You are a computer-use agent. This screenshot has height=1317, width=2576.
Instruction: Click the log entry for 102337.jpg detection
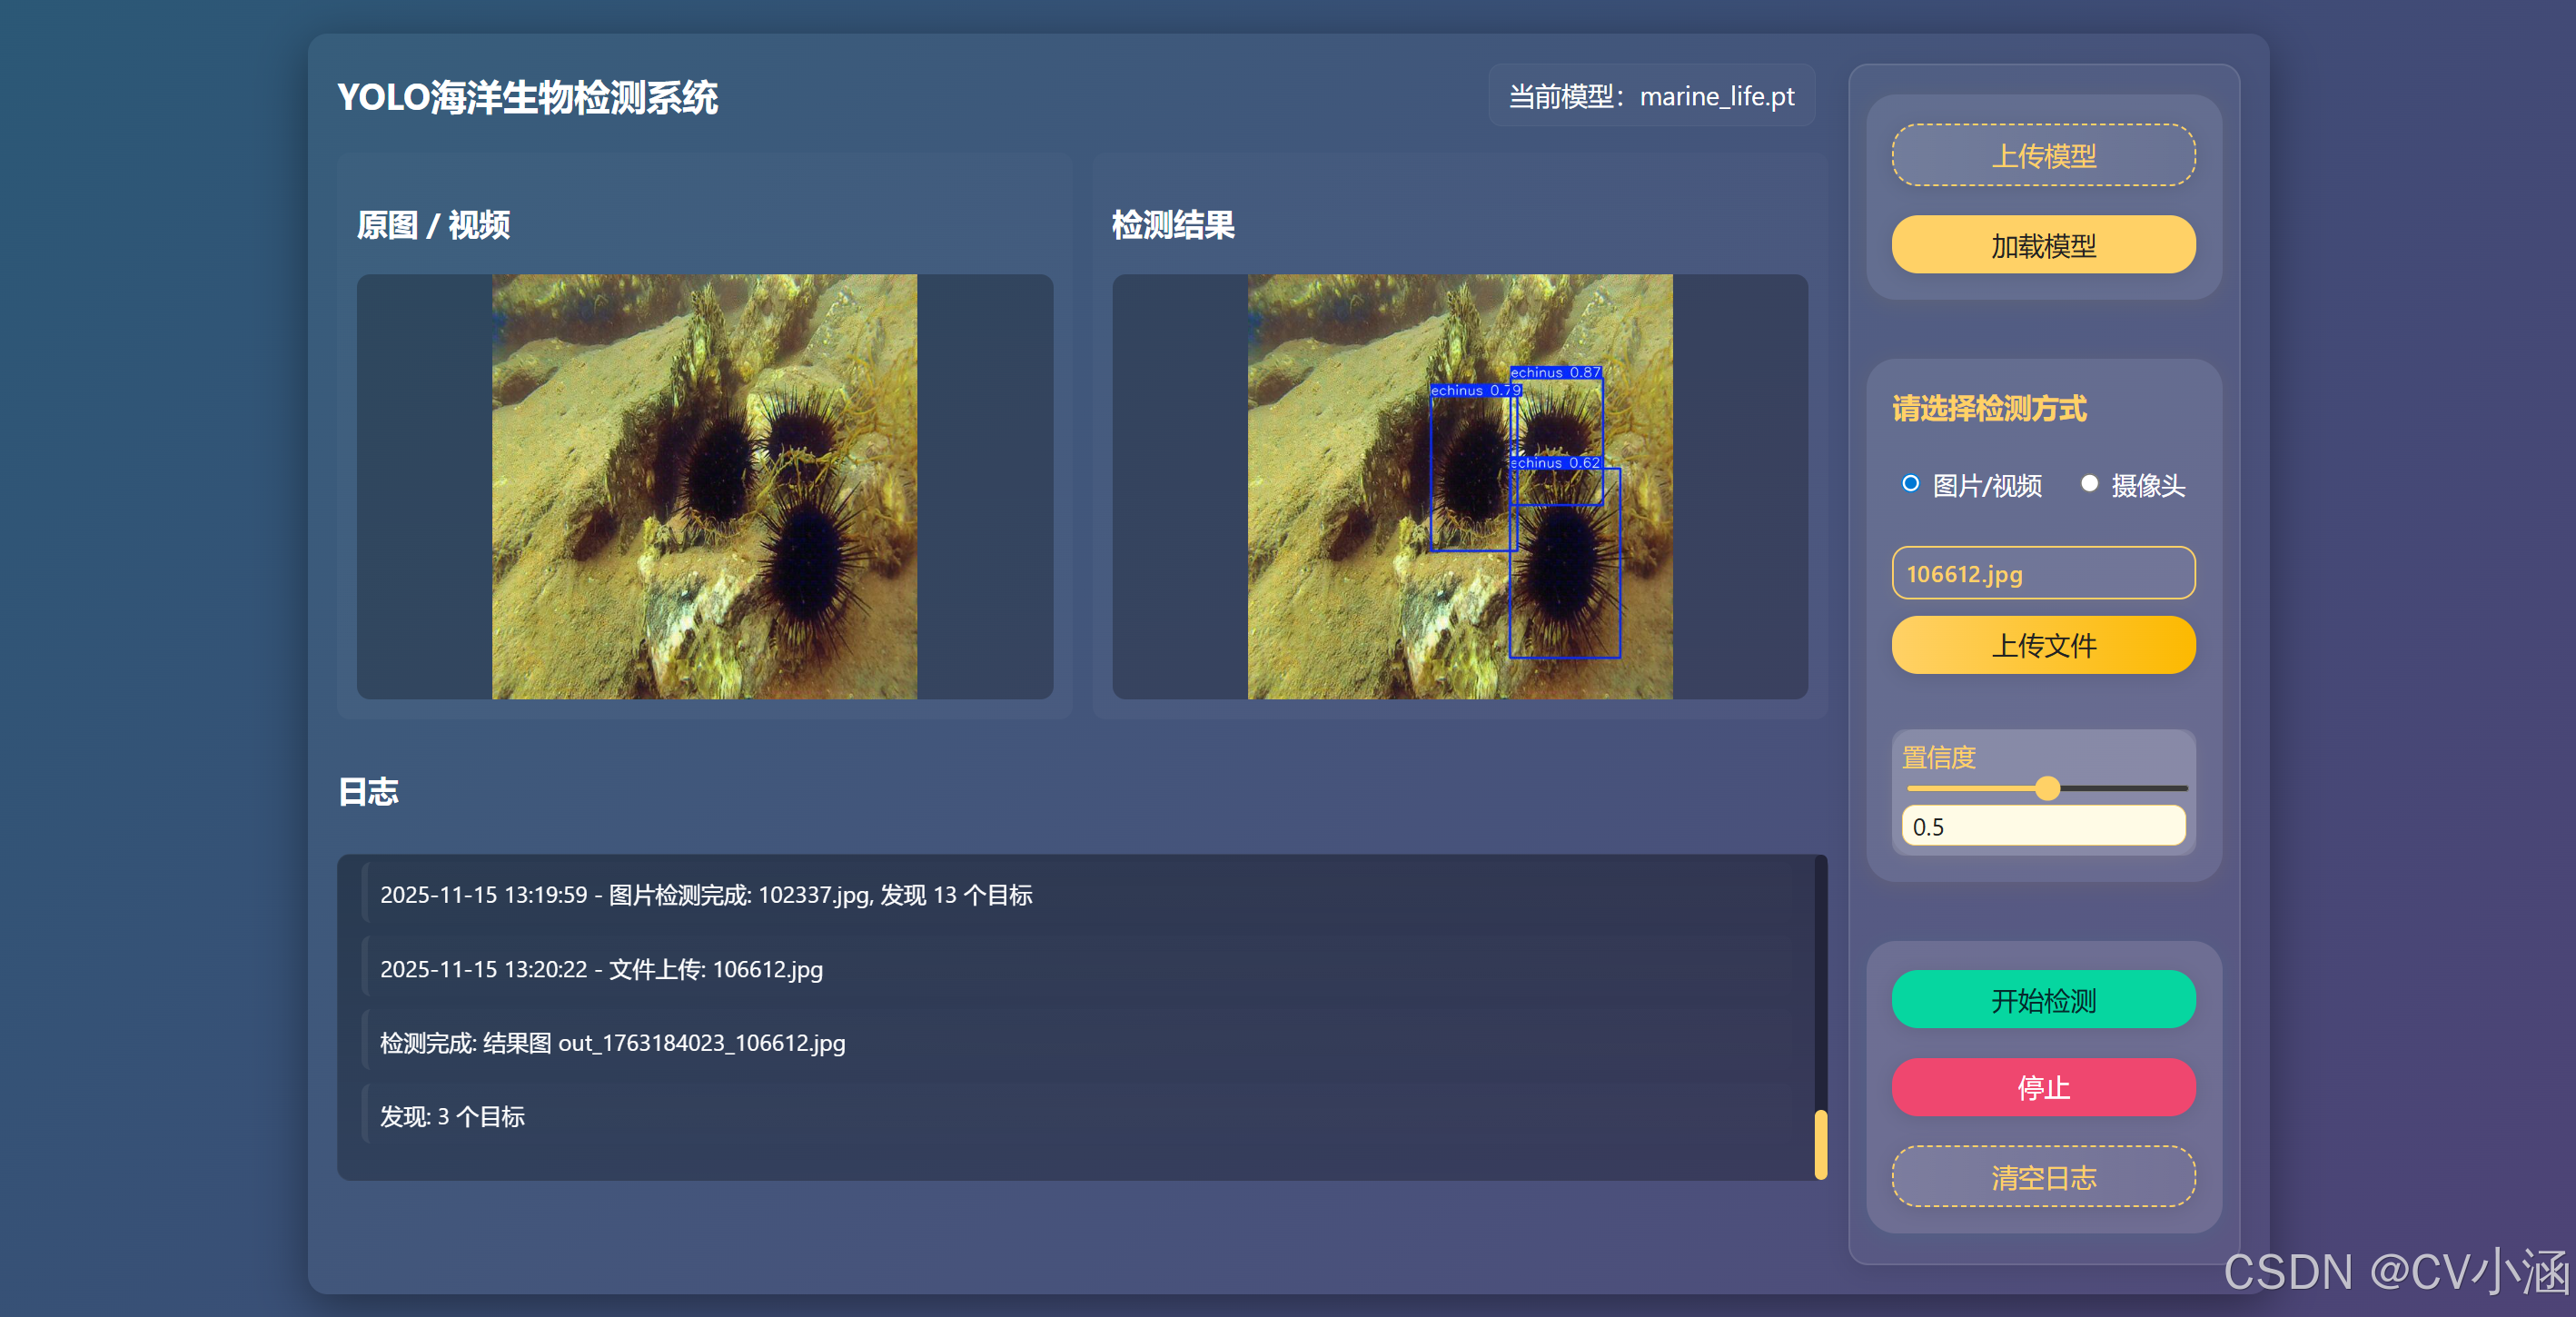(x=706, y=894)
